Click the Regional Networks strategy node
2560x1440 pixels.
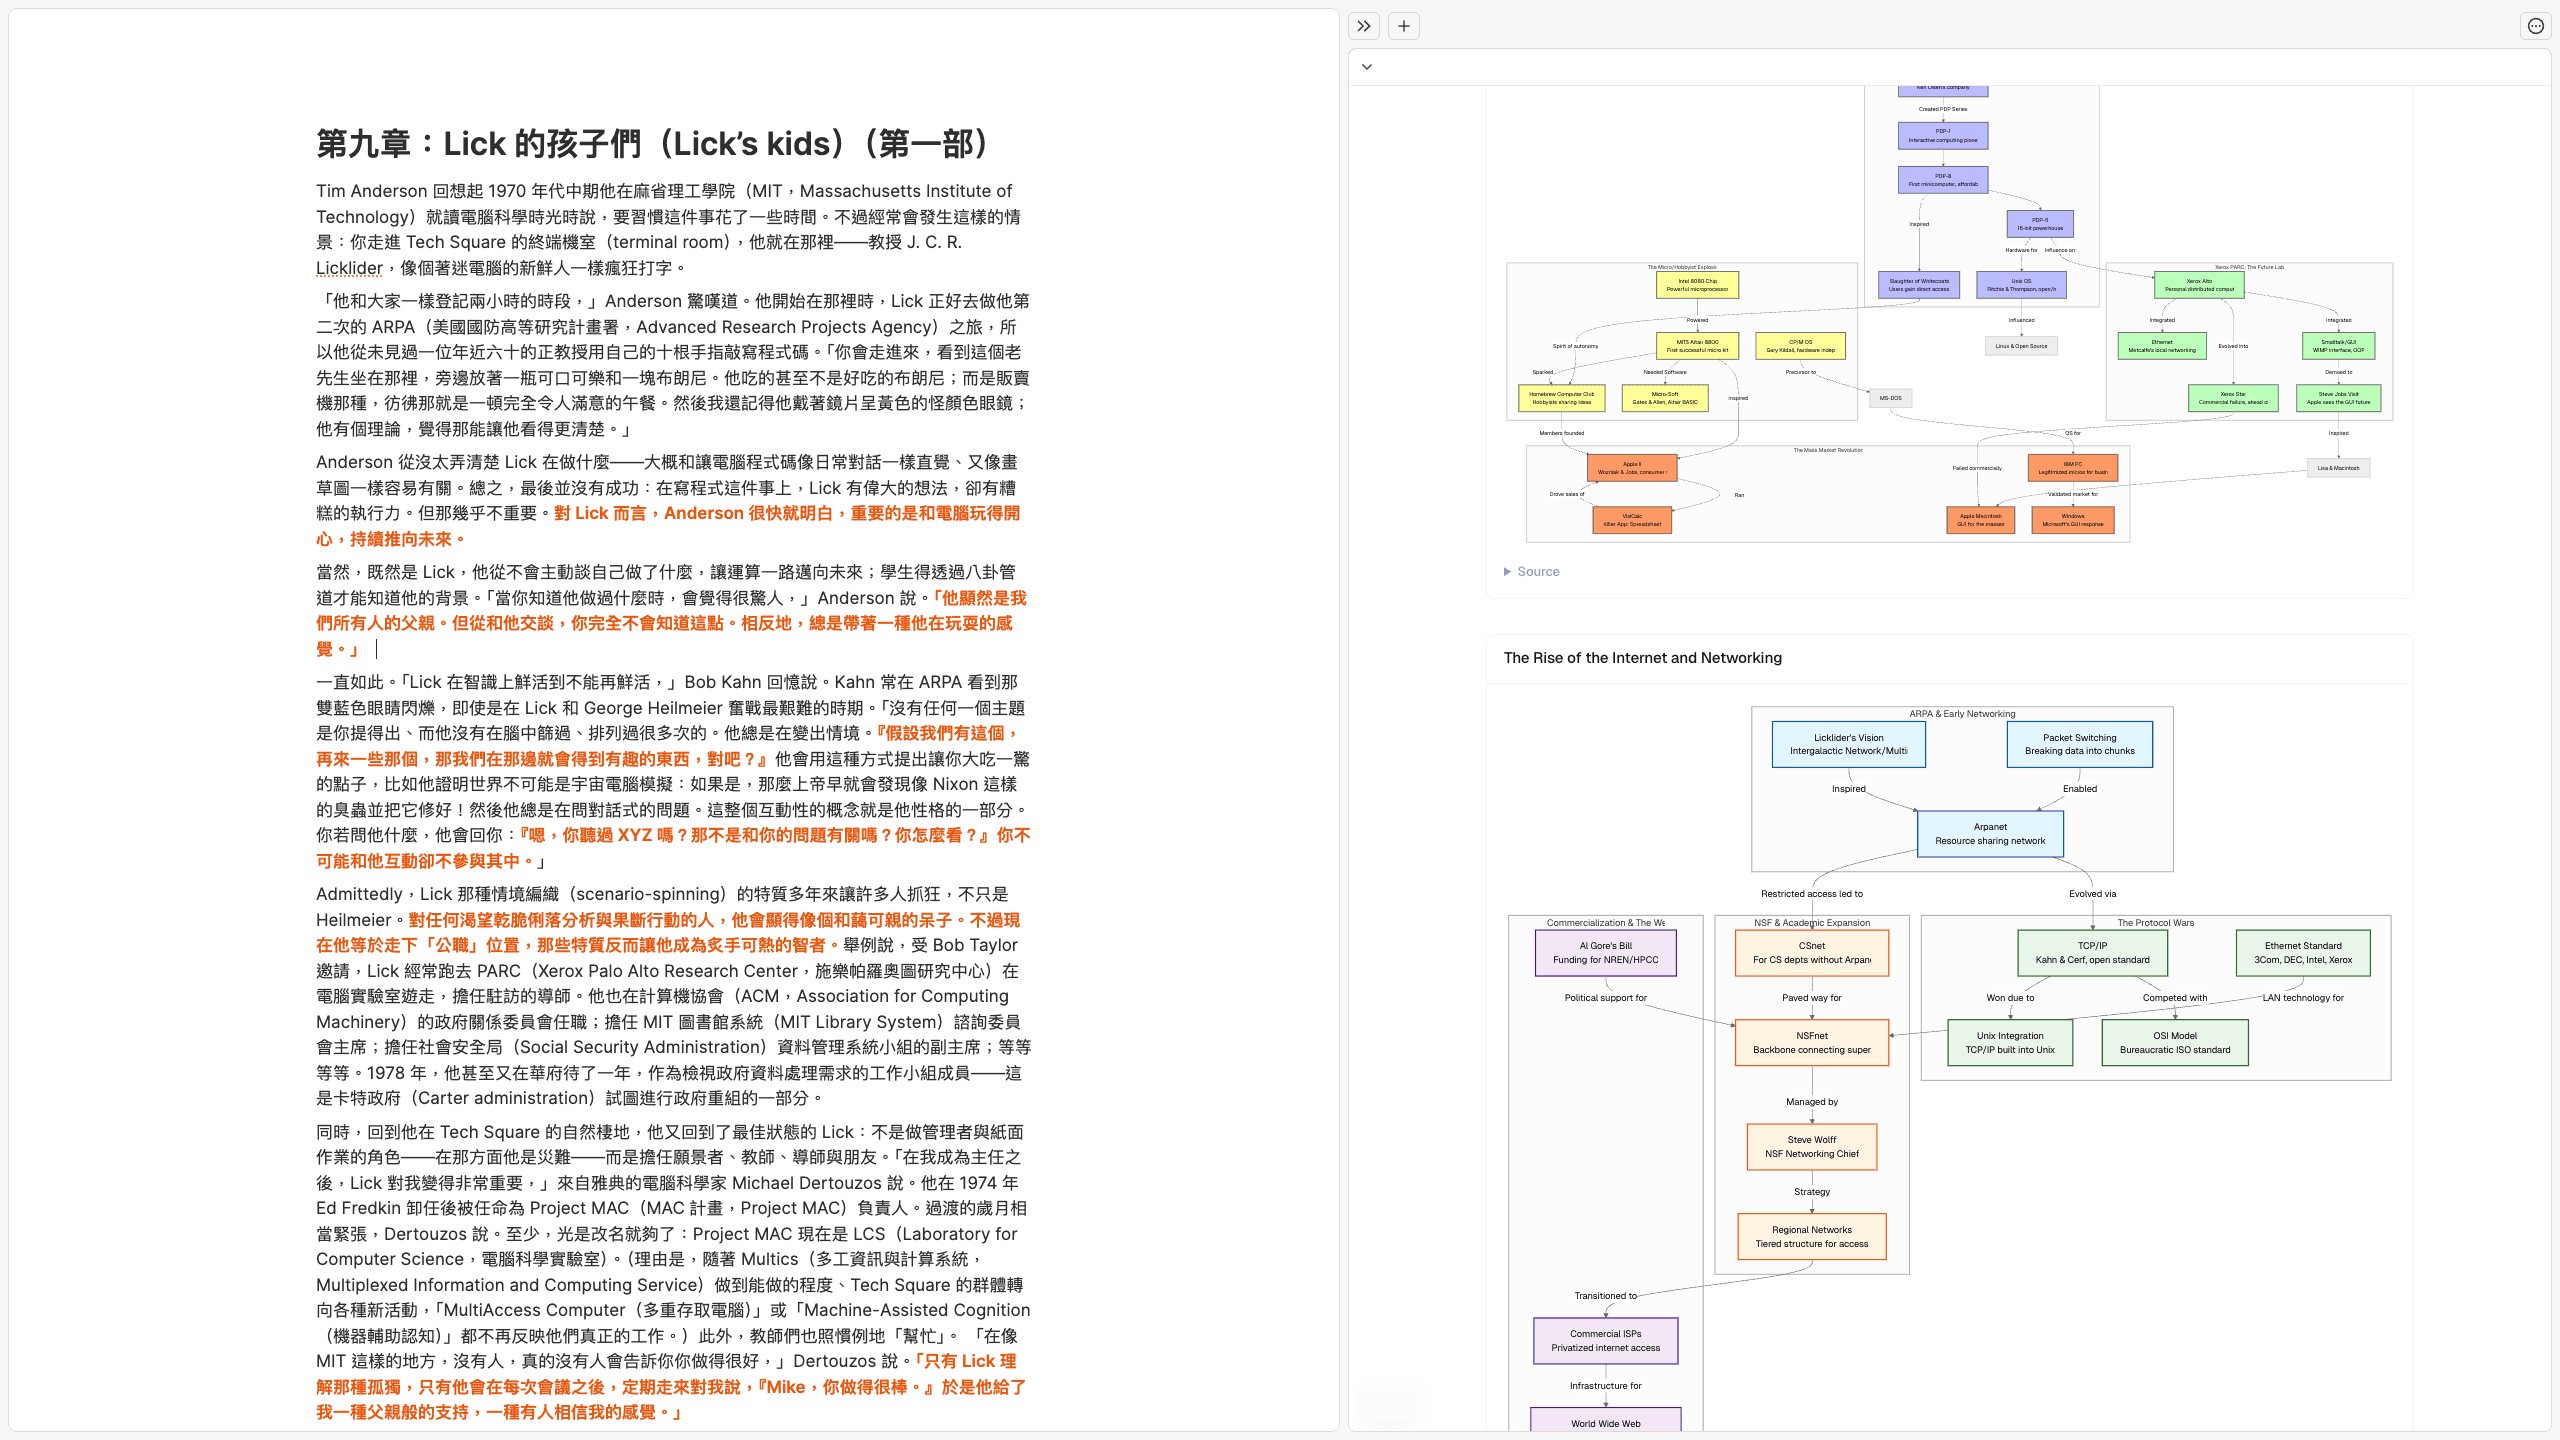pos(1811,1236)
